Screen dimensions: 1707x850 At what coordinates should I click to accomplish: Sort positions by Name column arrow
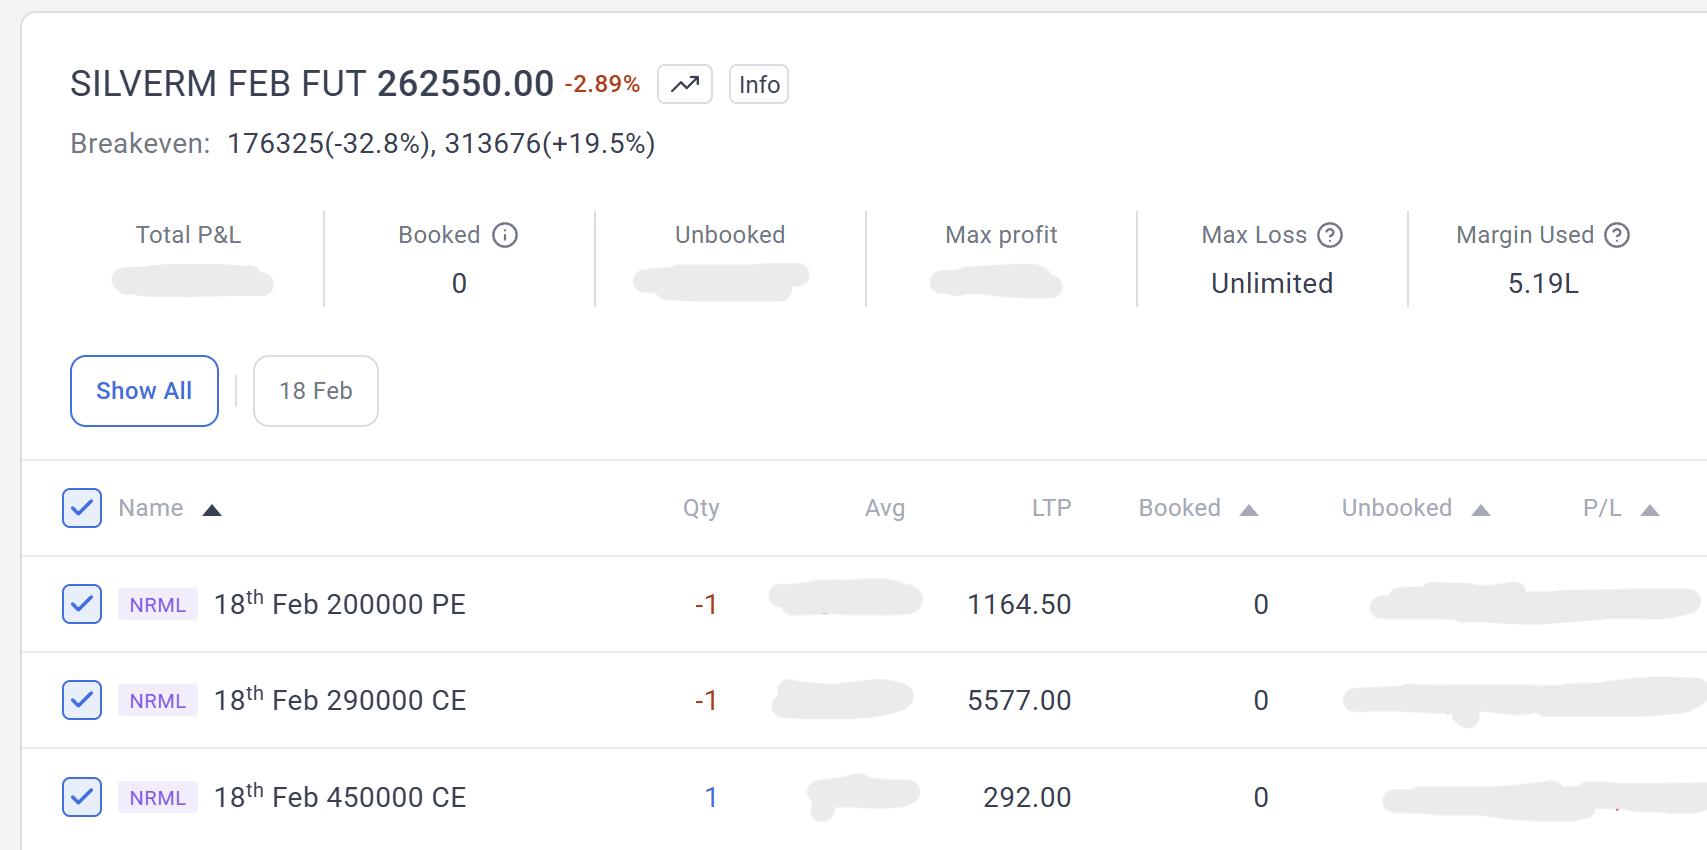coord(211,510)
